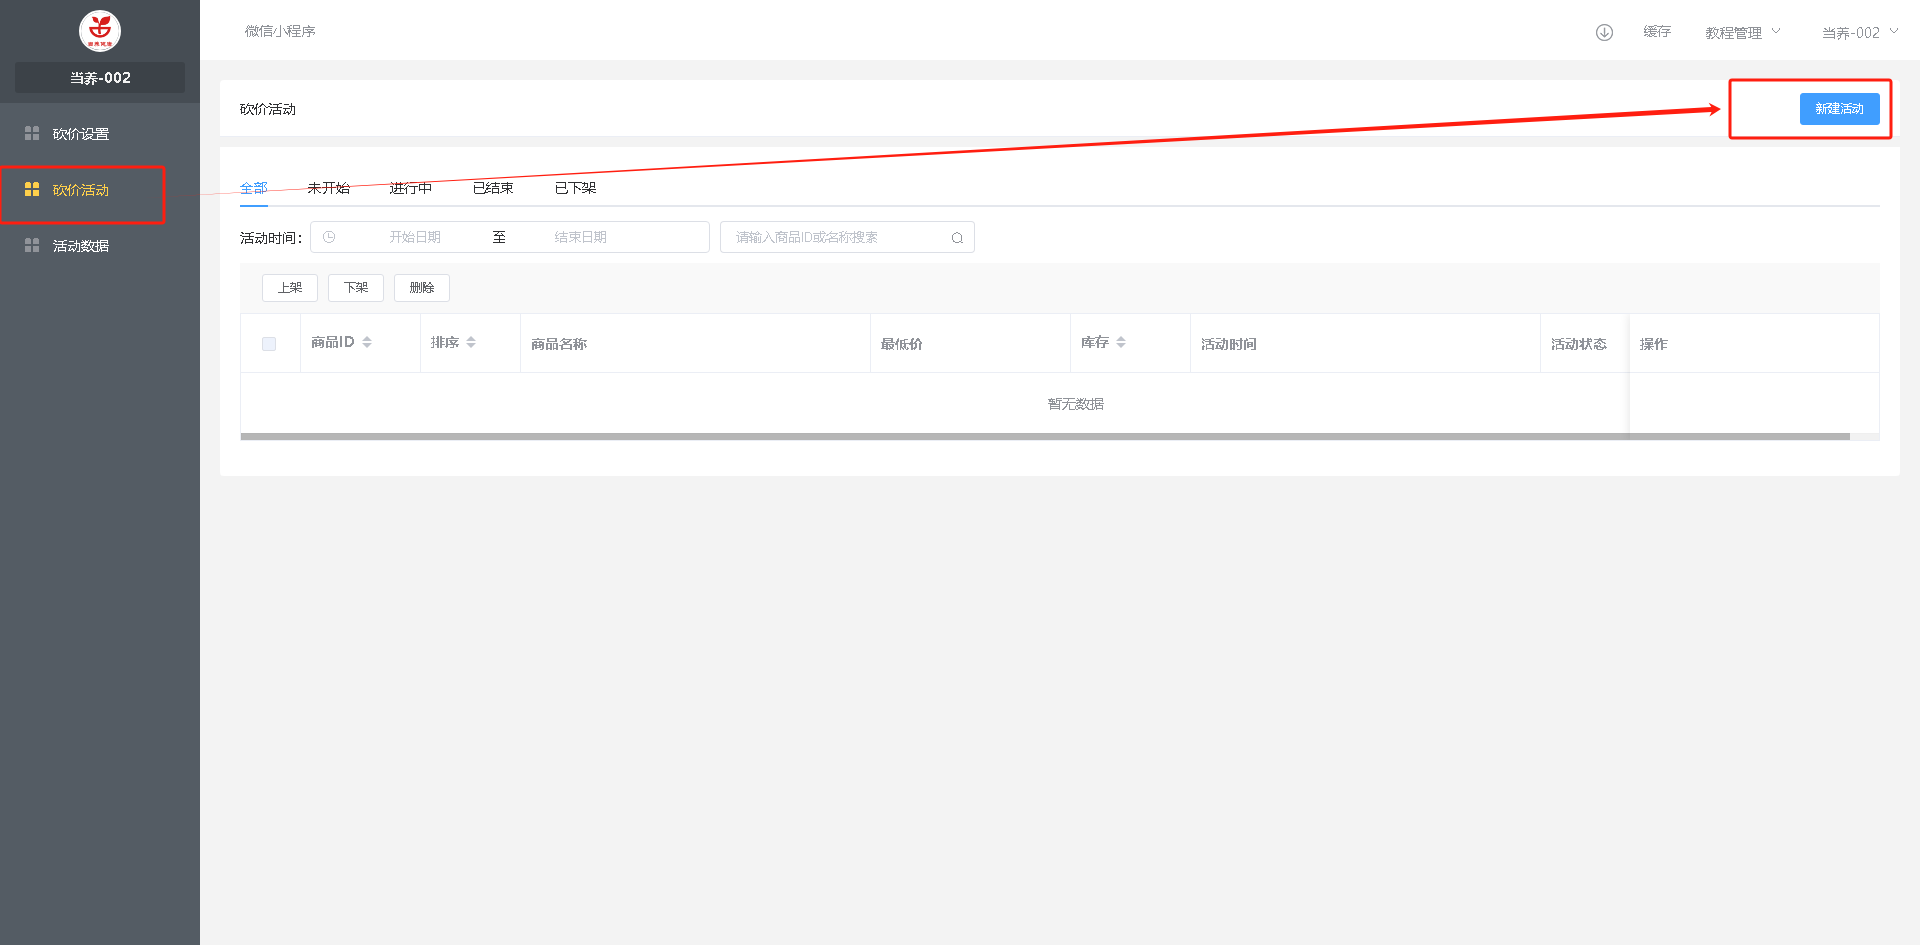This screenshot has height=945, width=1920.
Task: Expand the 教程管理 dropdown
Action: (1742, 32)
